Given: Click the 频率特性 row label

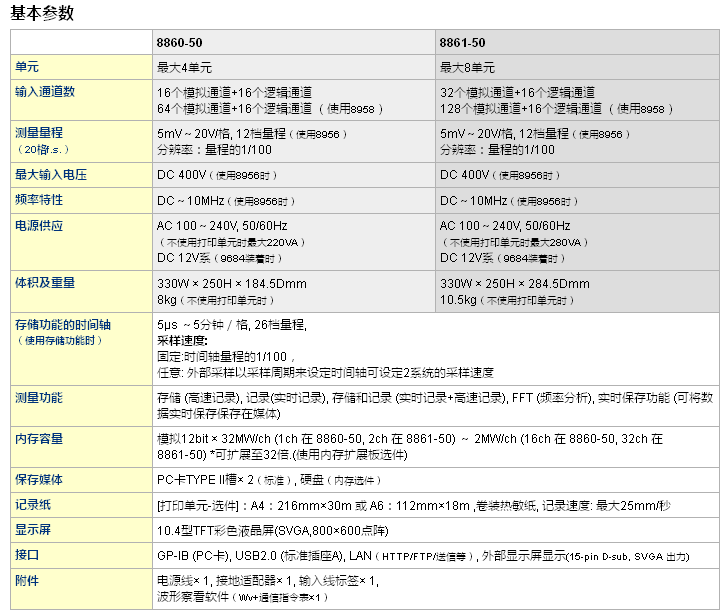Looking at the screenshot, I should click(x=39, y=200).
